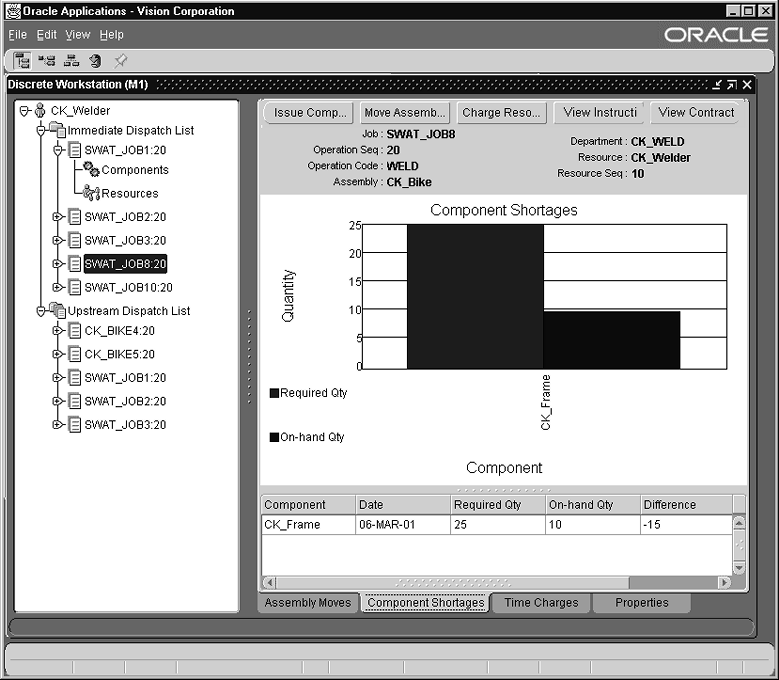The image size is (779, 680).
Task: Collapse the Upstream Dispatch List node
Action: (41, 311)
